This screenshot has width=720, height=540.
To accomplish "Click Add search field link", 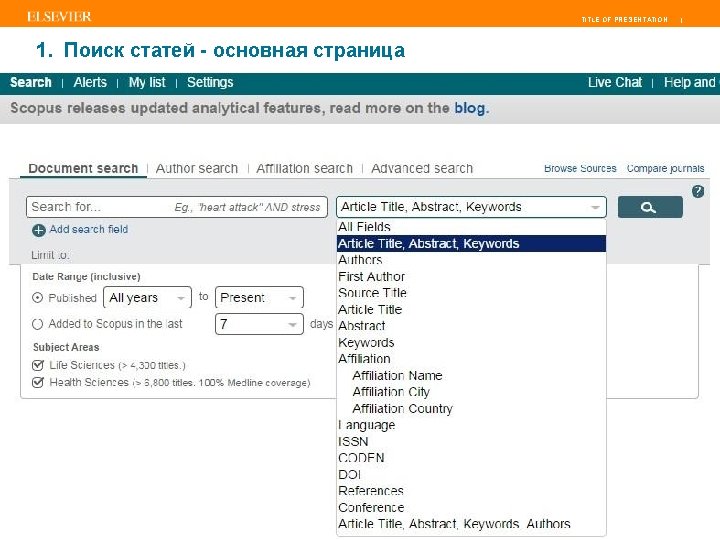I will (x=89, y=229).
